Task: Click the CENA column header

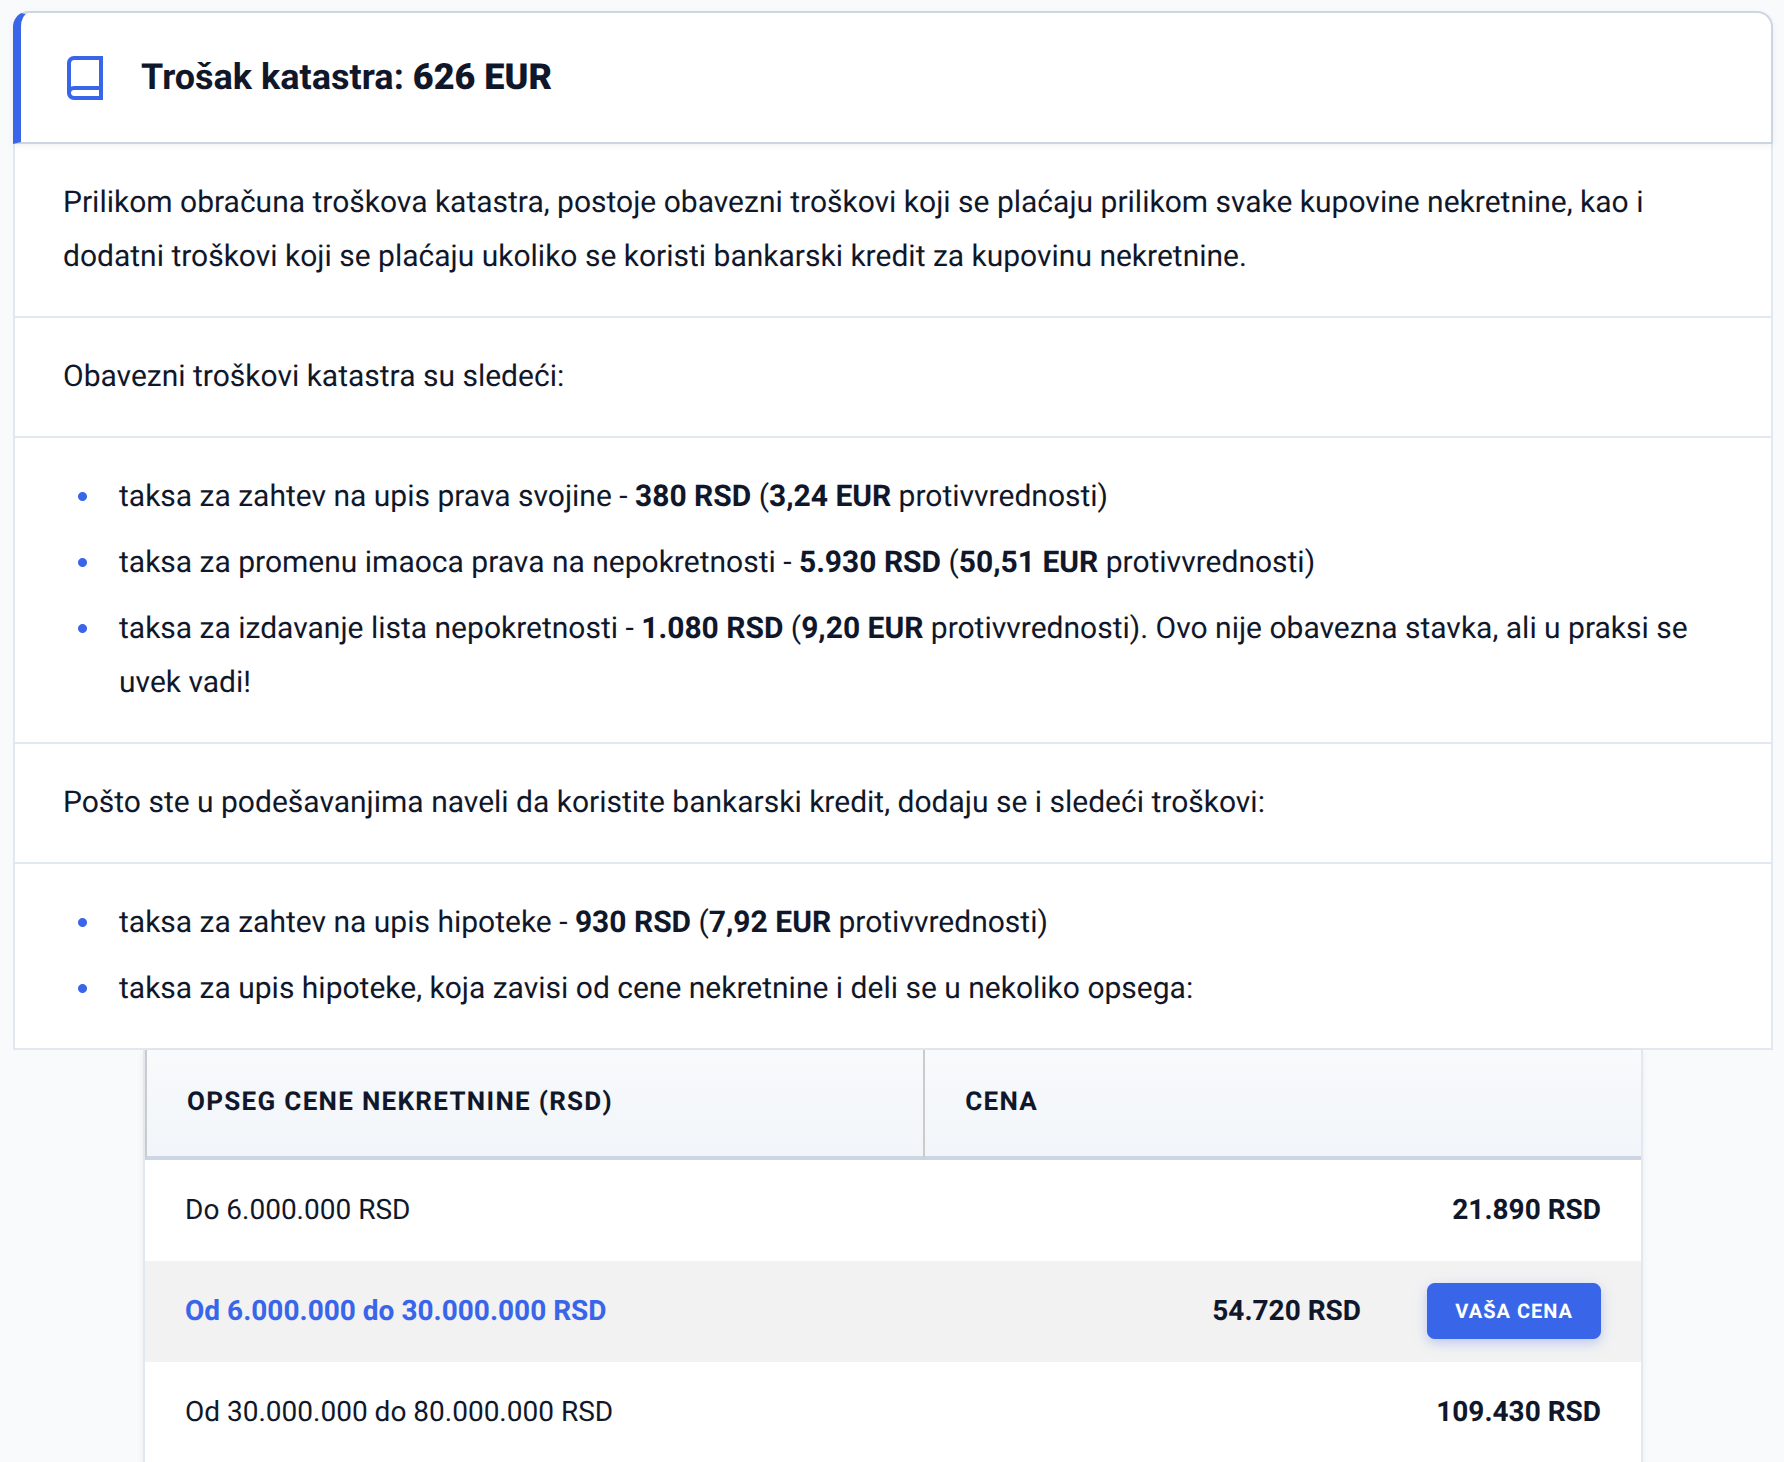Action: point(1001,1101)
